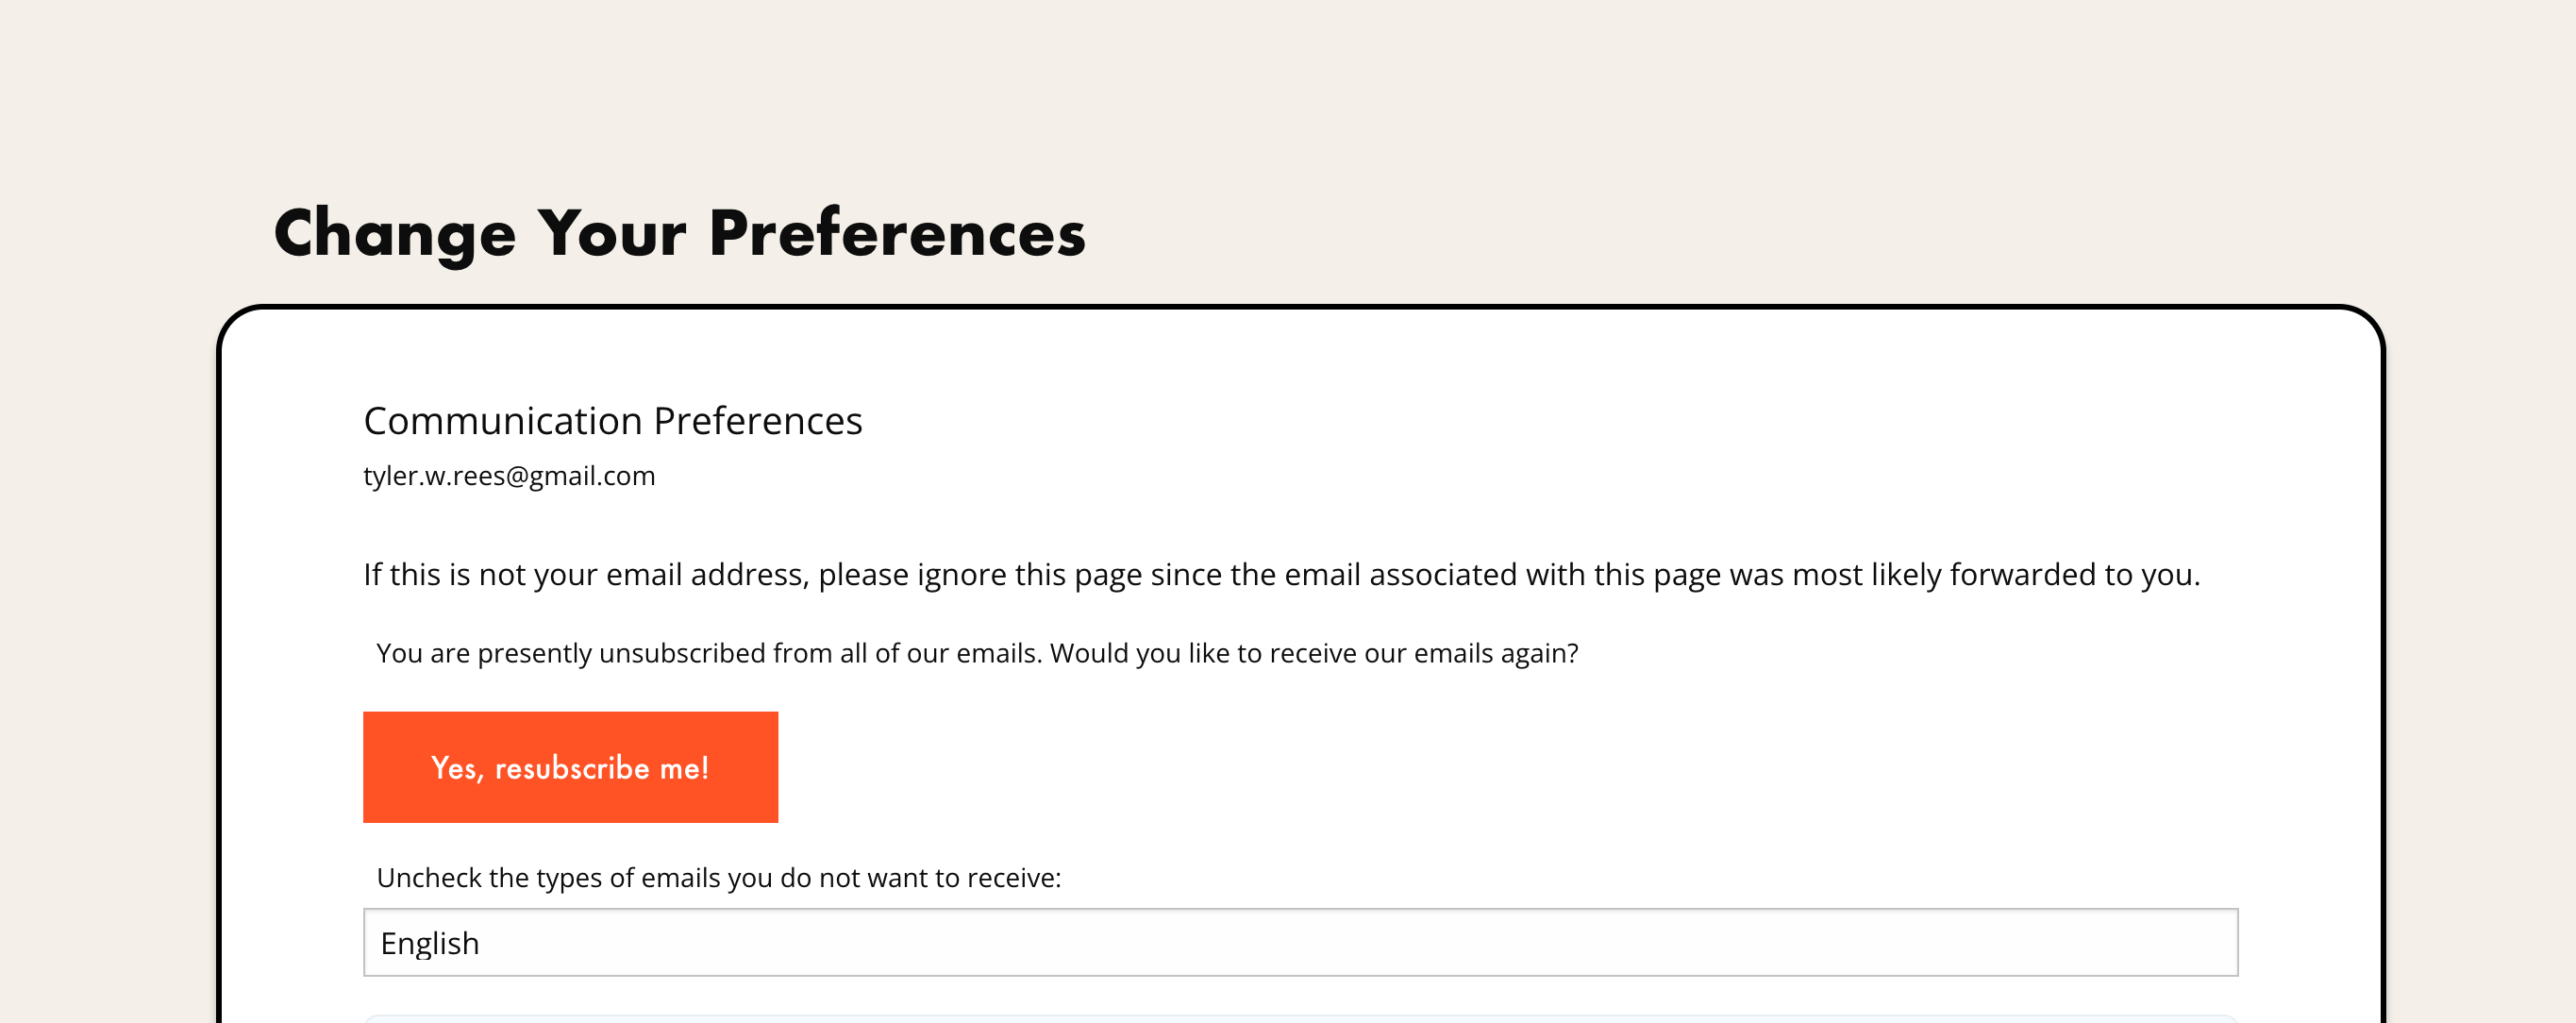Click the "If this is not your email address" notice

click(x=1281, y=575)
